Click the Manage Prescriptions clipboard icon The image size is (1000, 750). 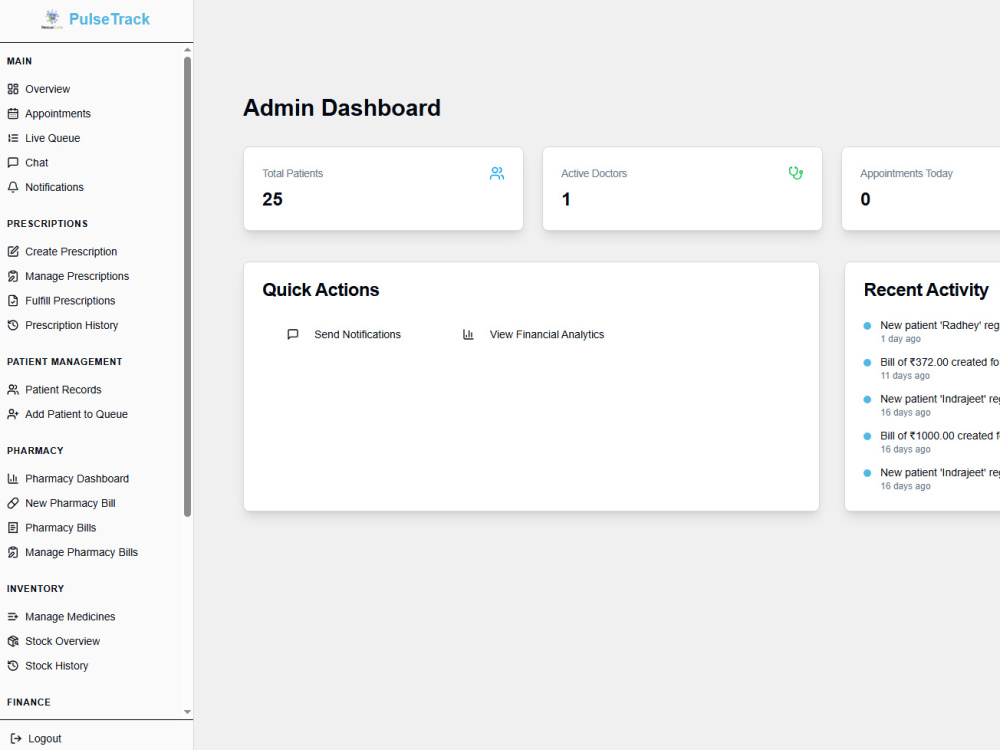click(13, 276)
